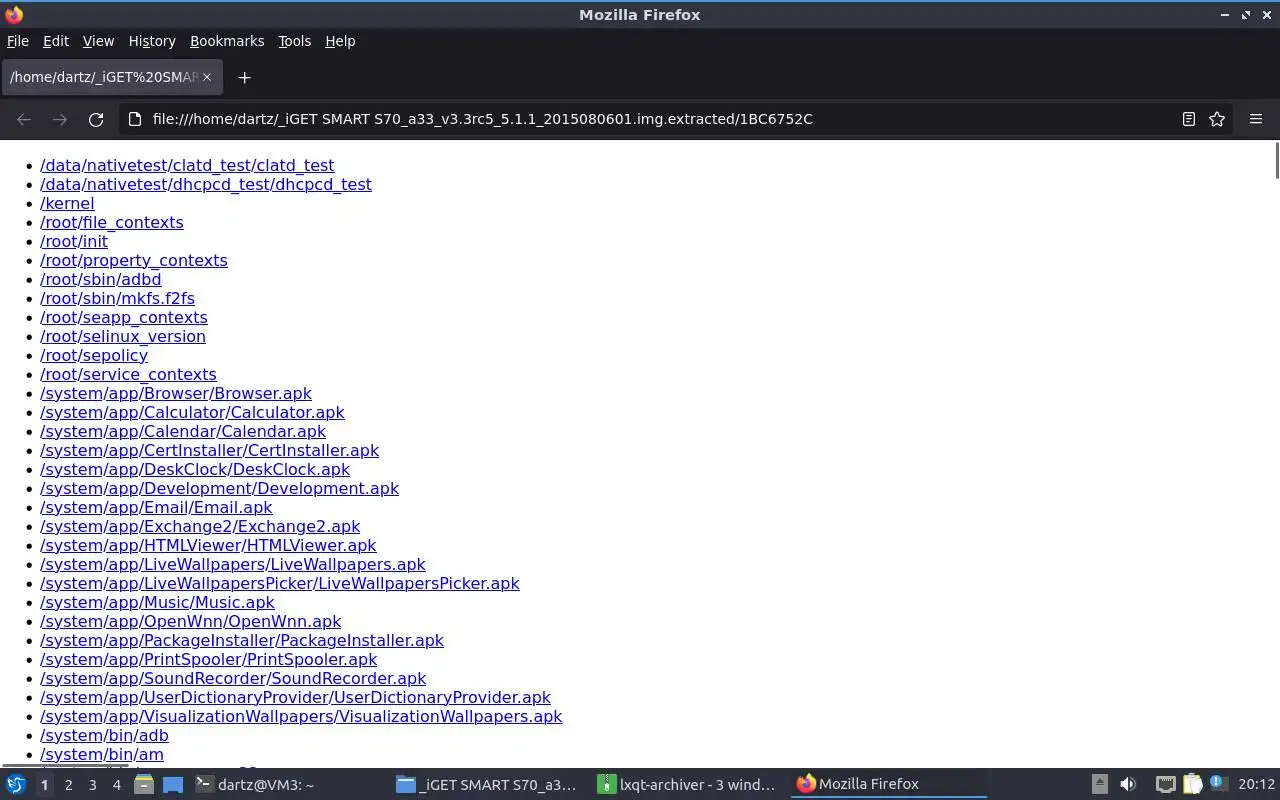This screenshot has height=800, width=1280.
Task: Open the Firefox hamburger application menu
Action: pos(1256,119)
